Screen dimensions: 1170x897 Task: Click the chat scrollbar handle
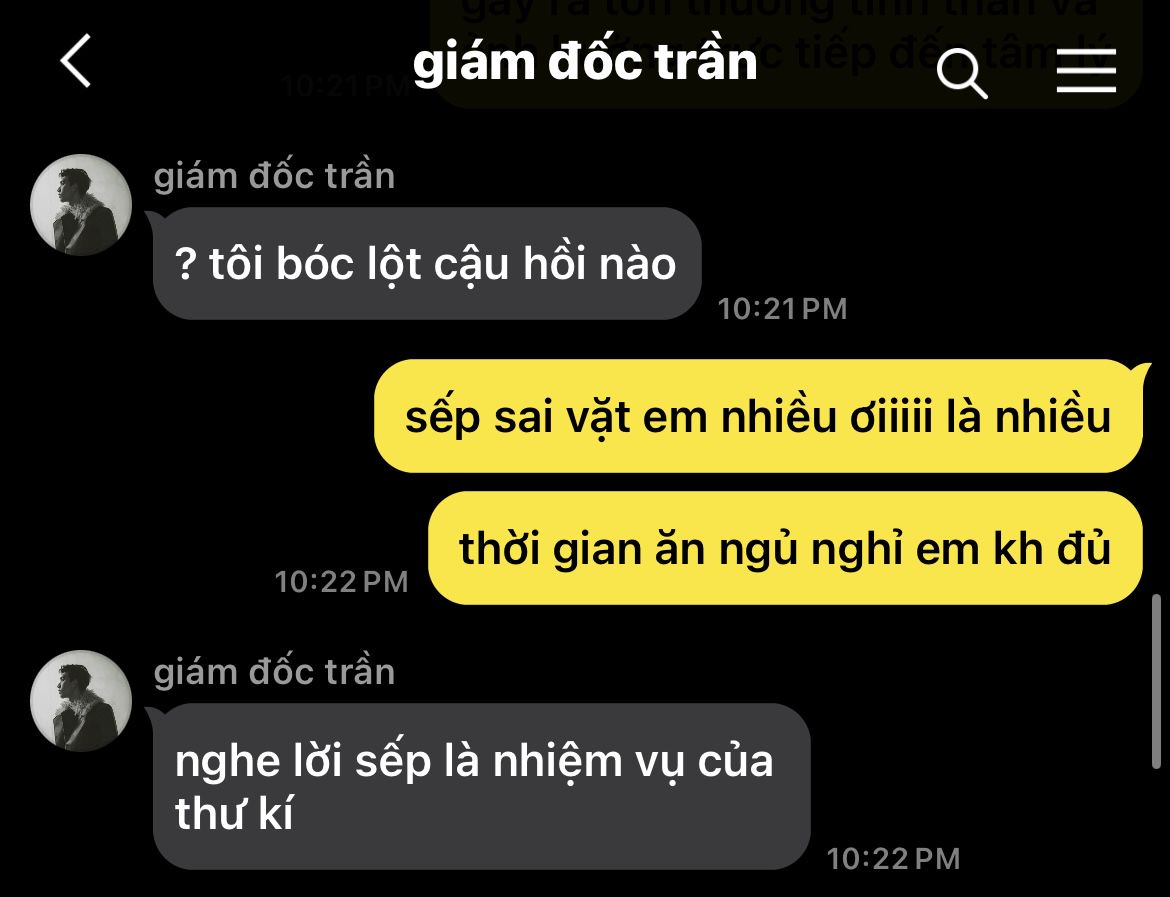[x=1156, y=681]
